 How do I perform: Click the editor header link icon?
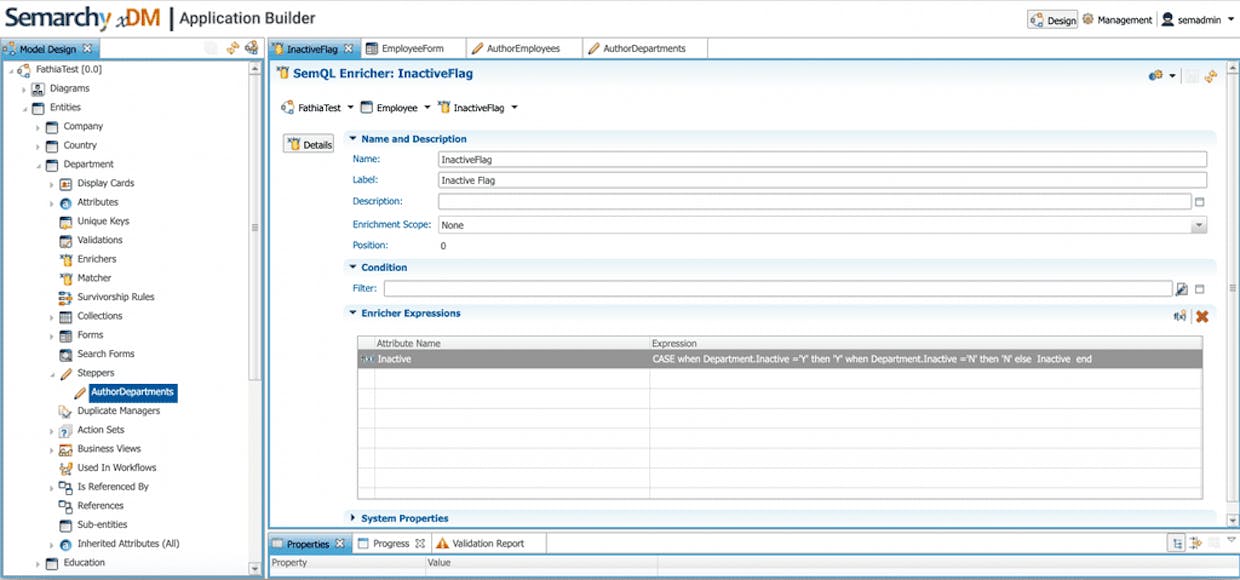coord(1211,76)
